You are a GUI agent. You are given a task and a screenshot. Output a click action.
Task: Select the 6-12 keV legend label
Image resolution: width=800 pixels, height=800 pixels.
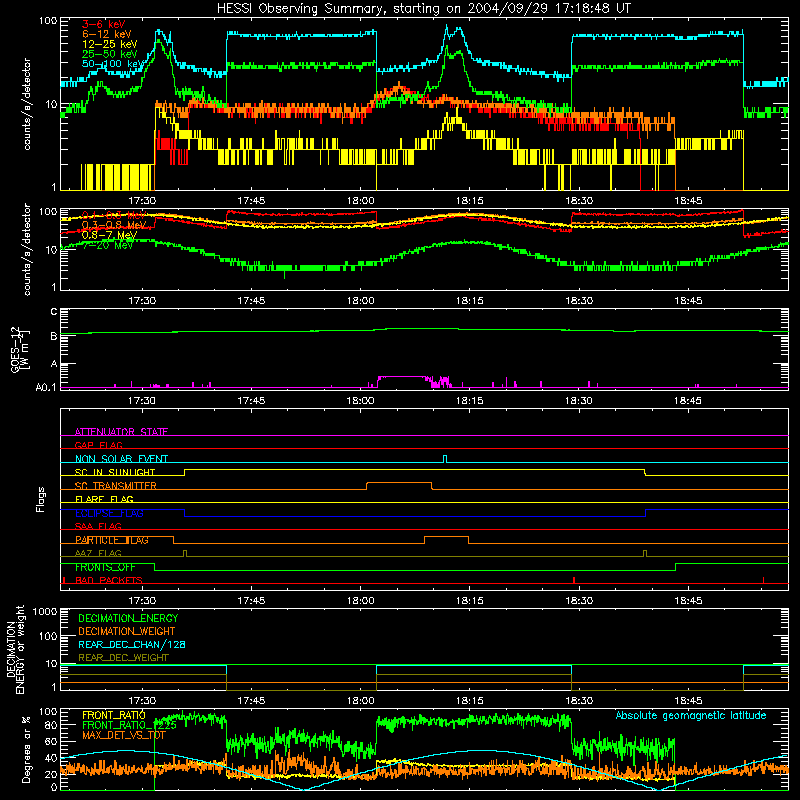point(107,34)
